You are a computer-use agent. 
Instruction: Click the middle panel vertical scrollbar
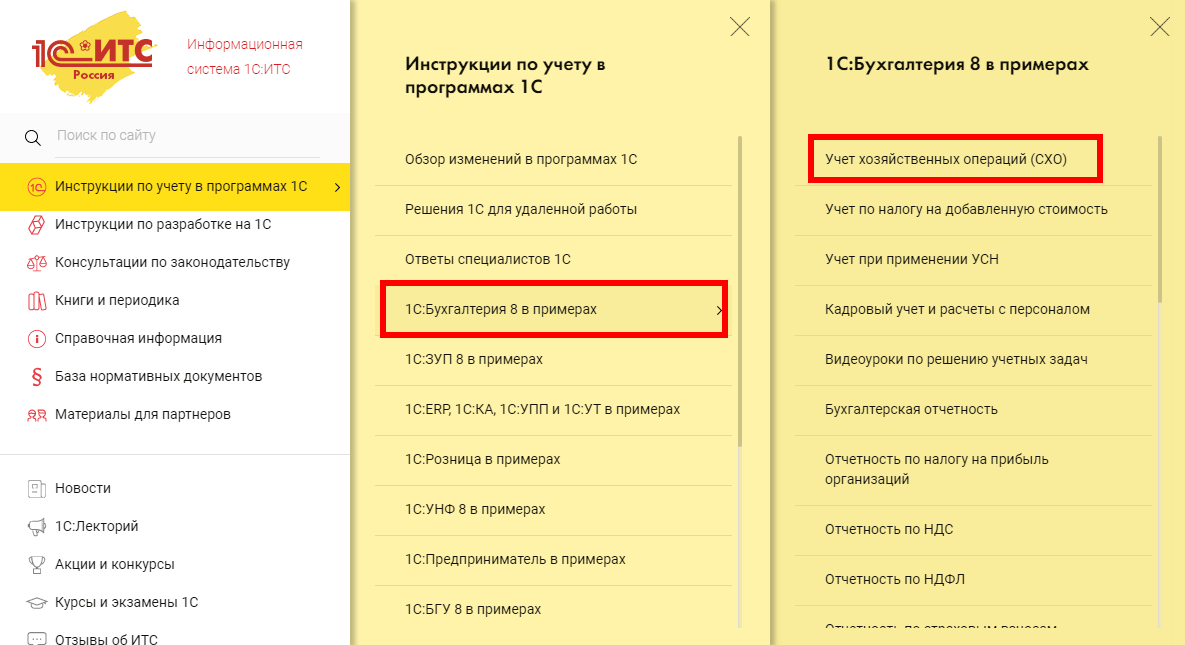740,291
